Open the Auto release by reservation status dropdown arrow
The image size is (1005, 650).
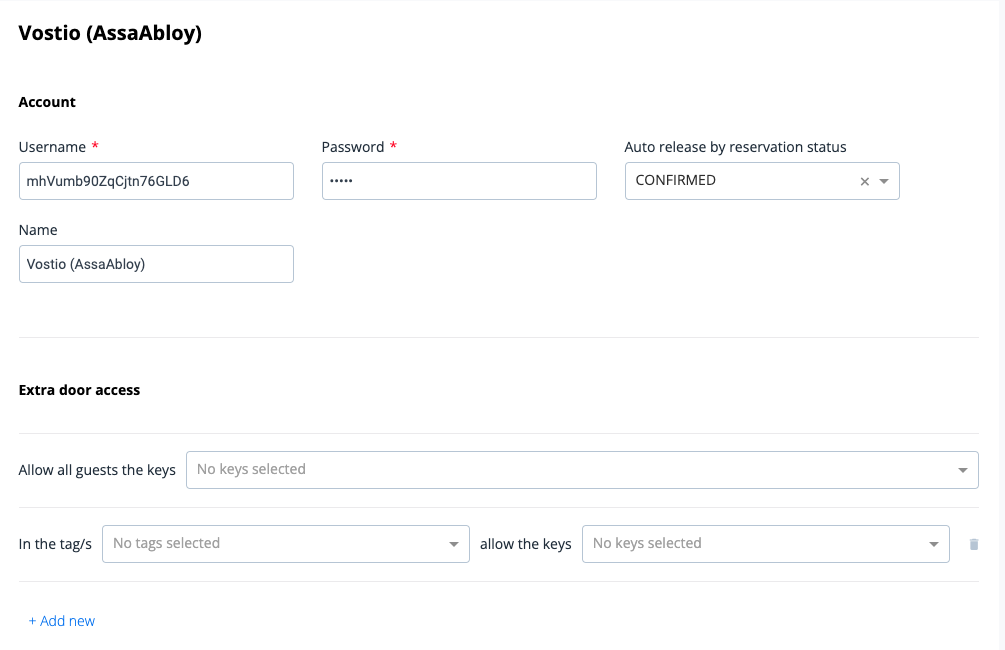pyautogui.click(x=884, y=181)
